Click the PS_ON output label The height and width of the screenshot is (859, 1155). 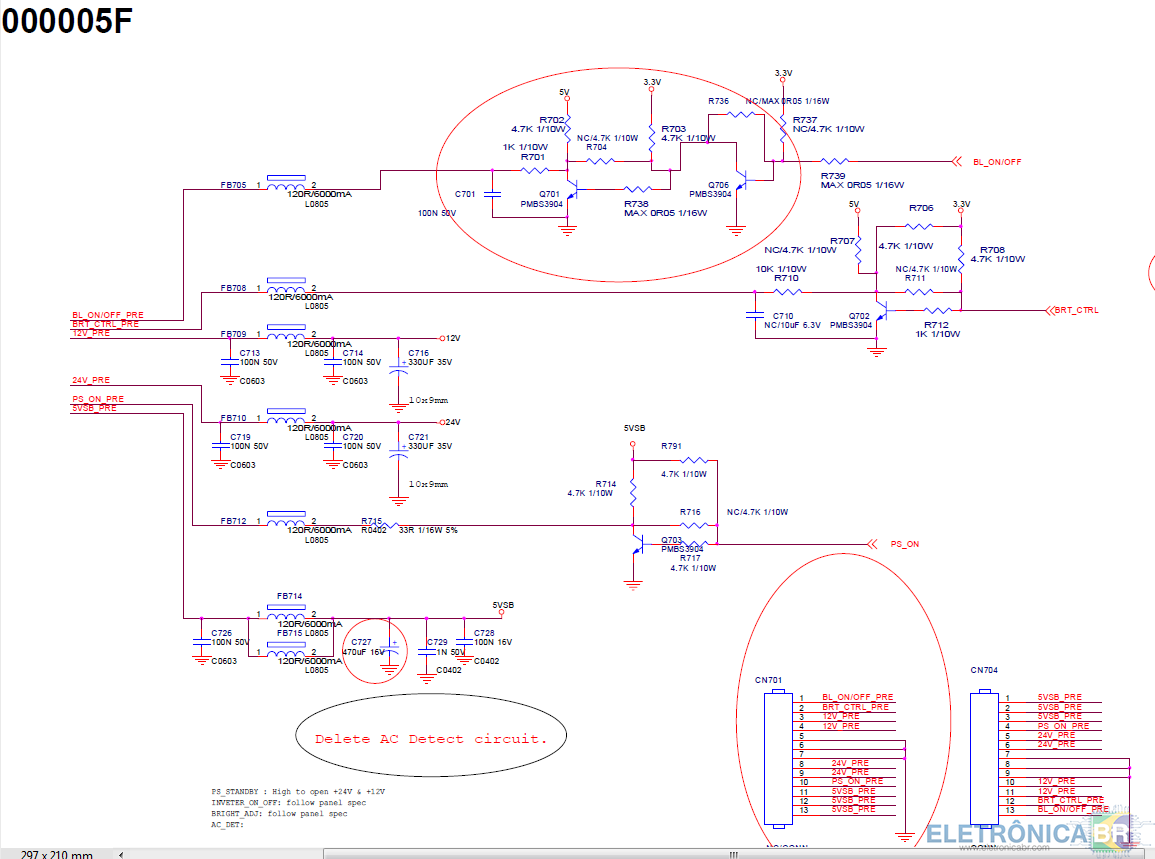pyautogui.click(x=905, y=544)
